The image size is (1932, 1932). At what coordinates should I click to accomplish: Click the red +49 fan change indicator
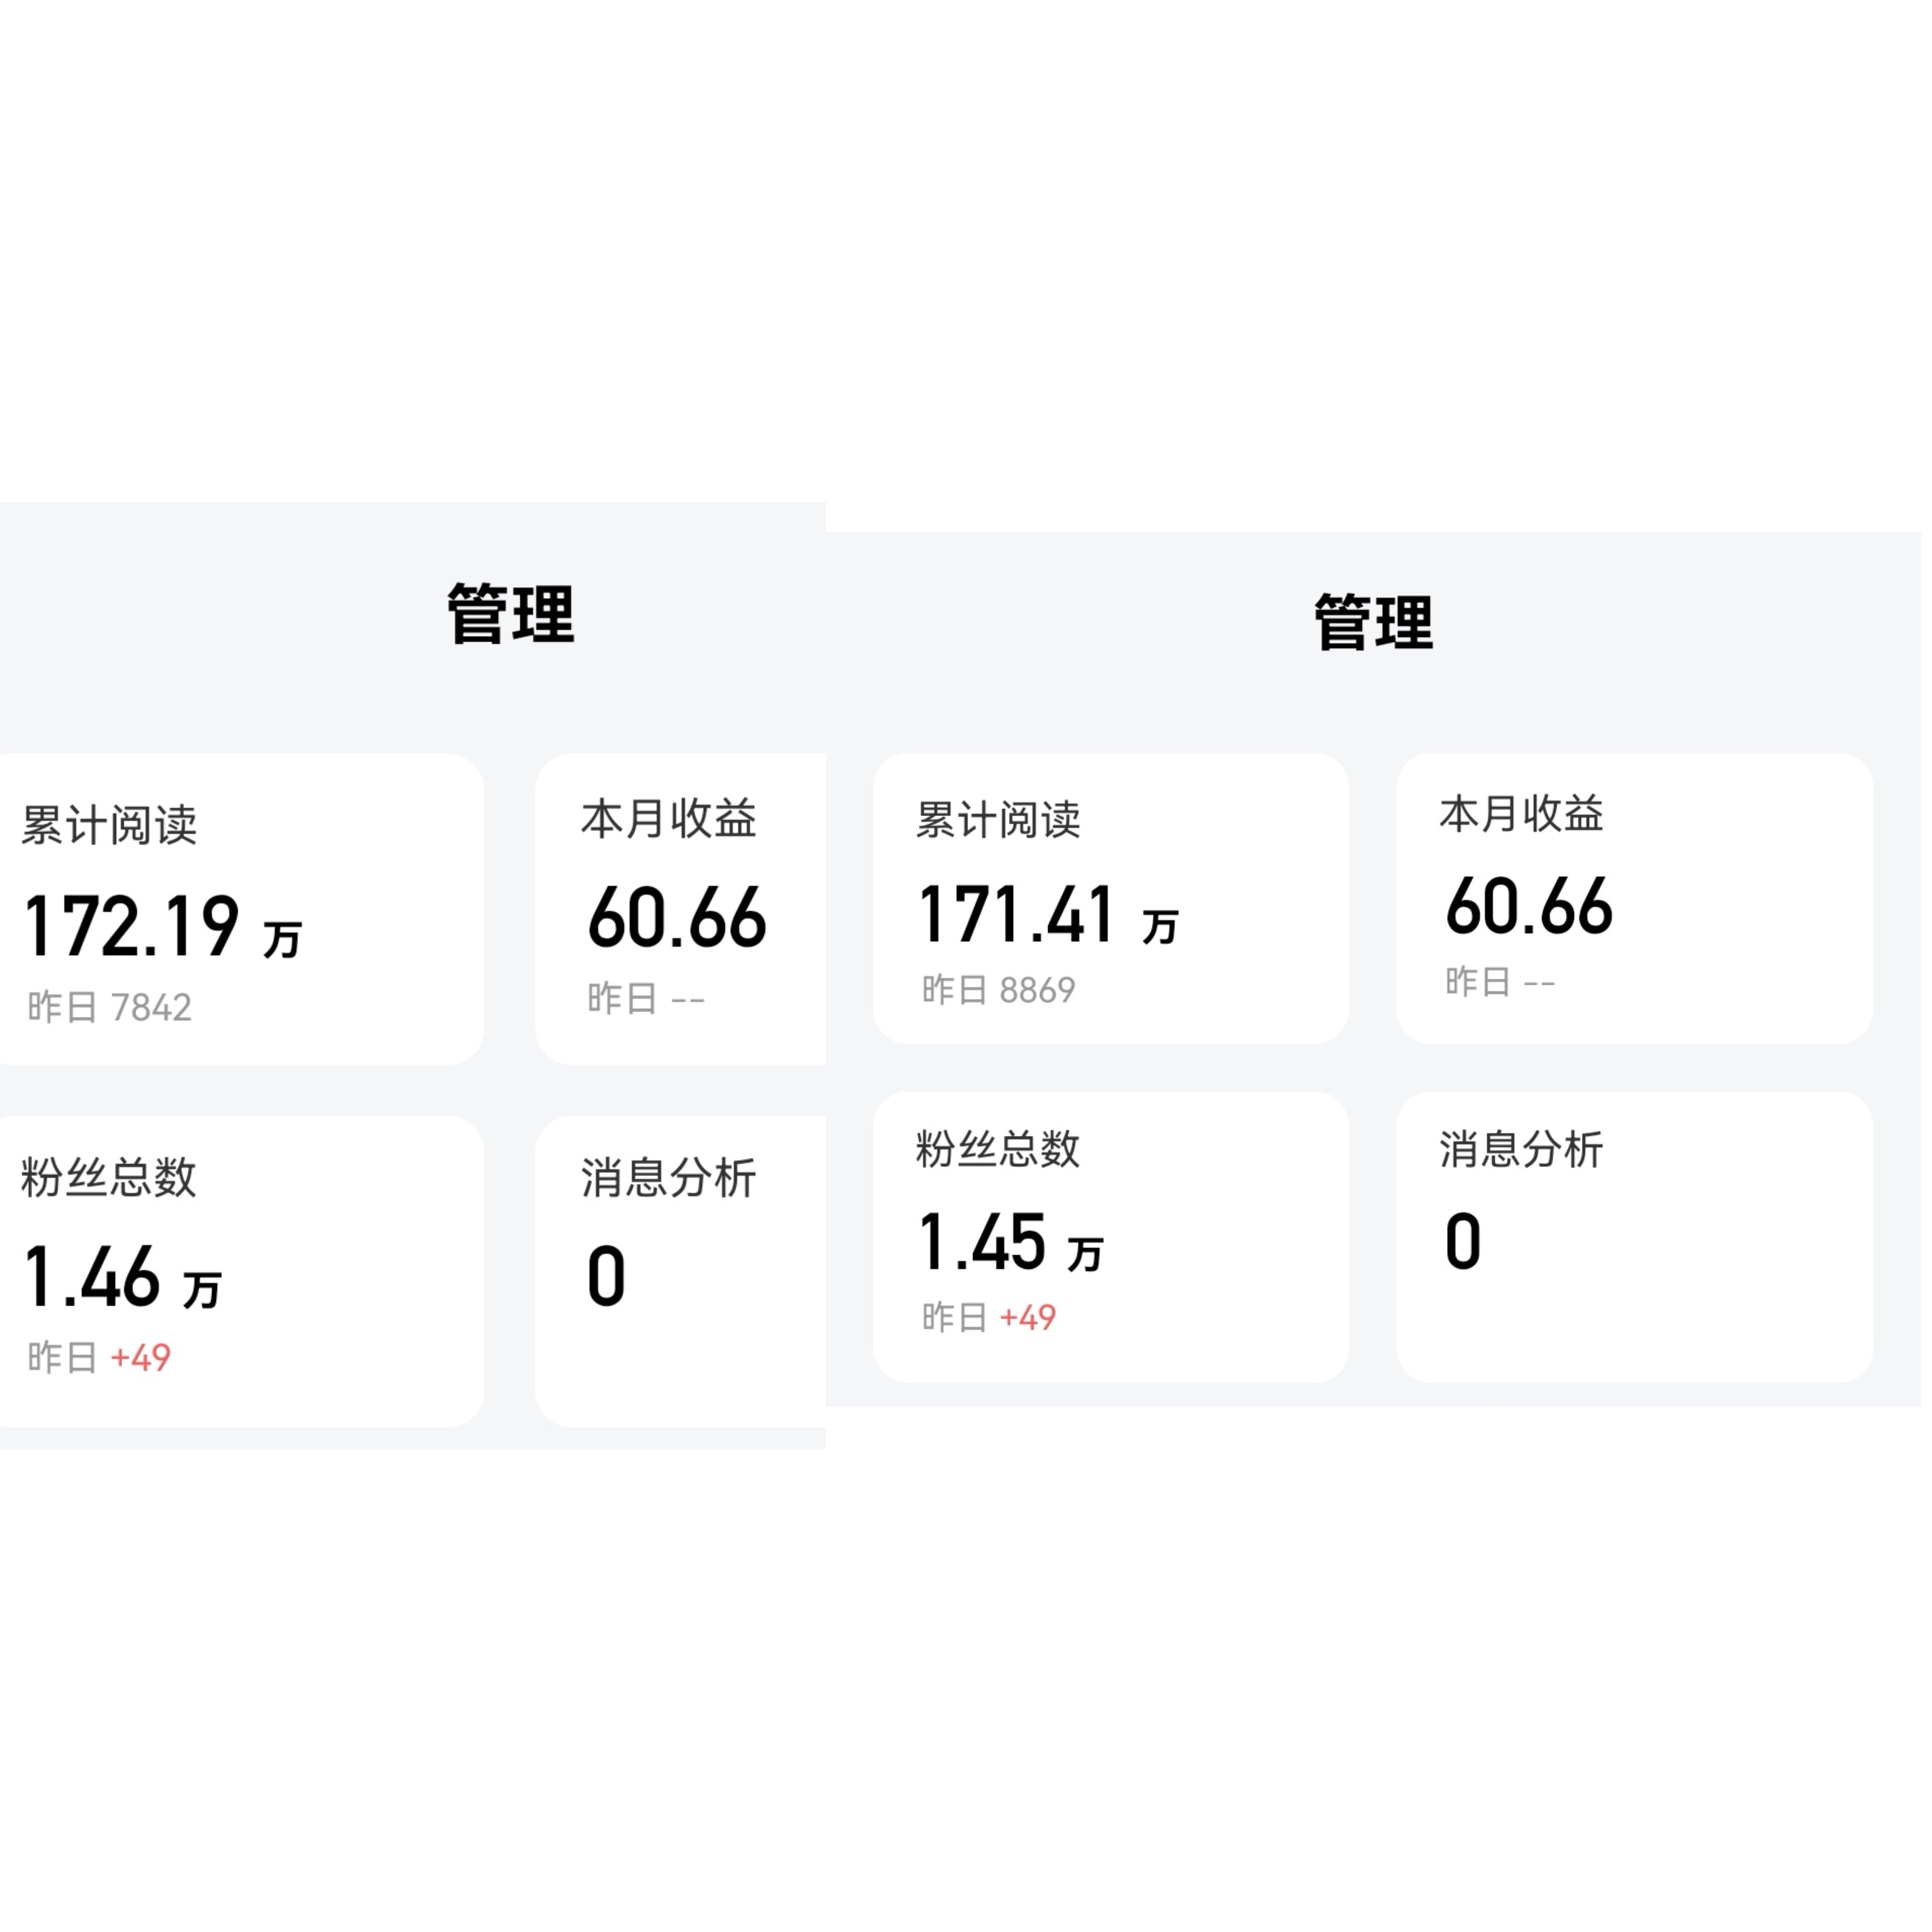click(x=143, y=1358)
